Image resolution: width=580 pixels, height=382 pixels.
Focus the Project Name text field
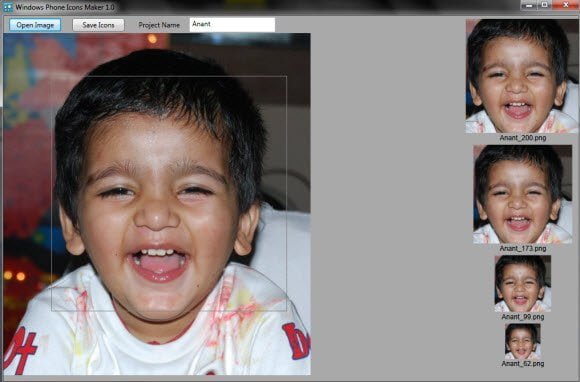[232, 25]
